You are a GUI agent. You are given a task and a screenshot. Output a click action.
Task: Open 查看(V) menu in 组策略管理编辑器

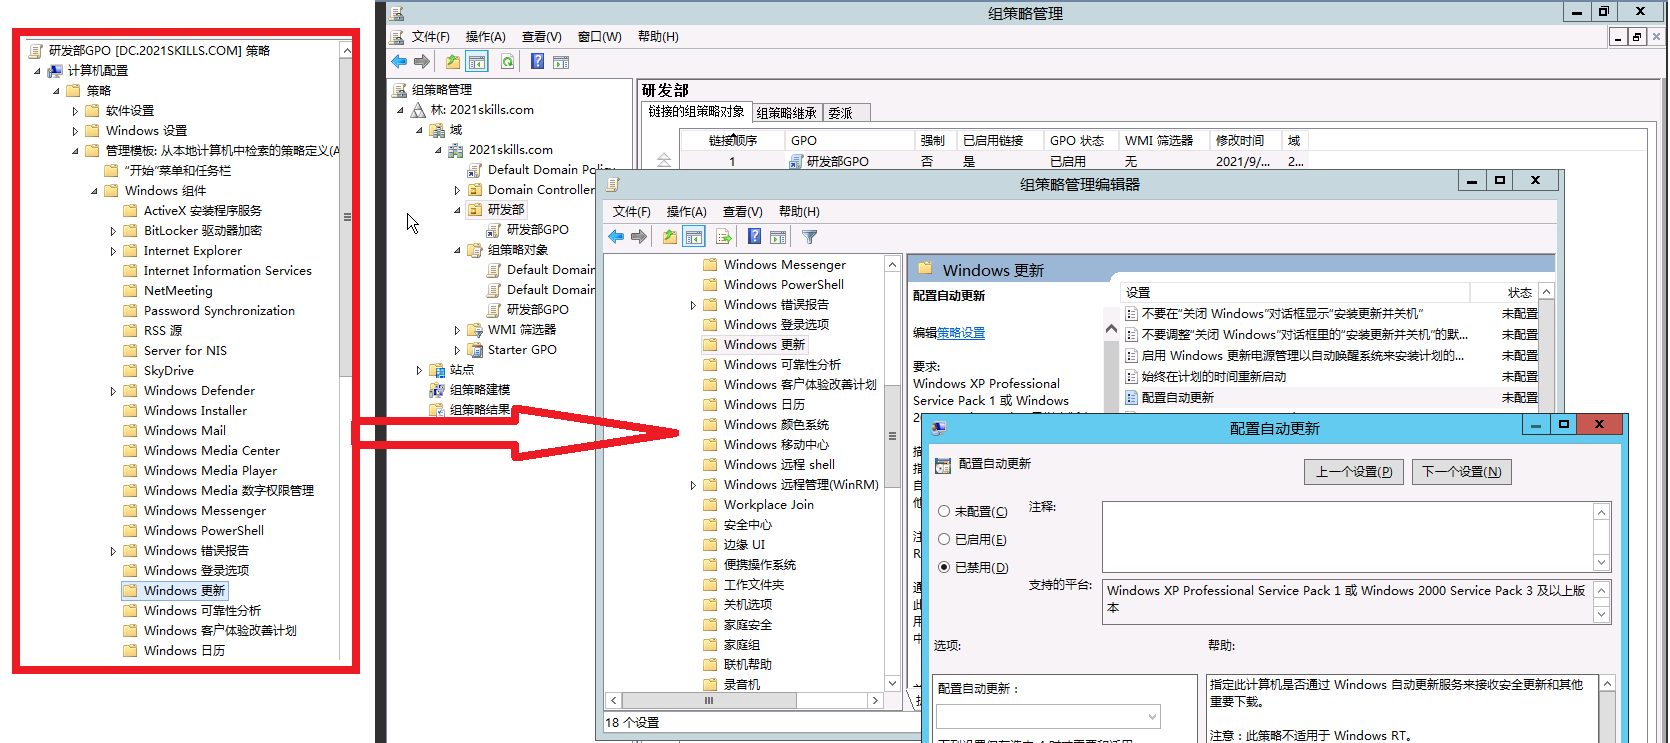coord(743,212)
